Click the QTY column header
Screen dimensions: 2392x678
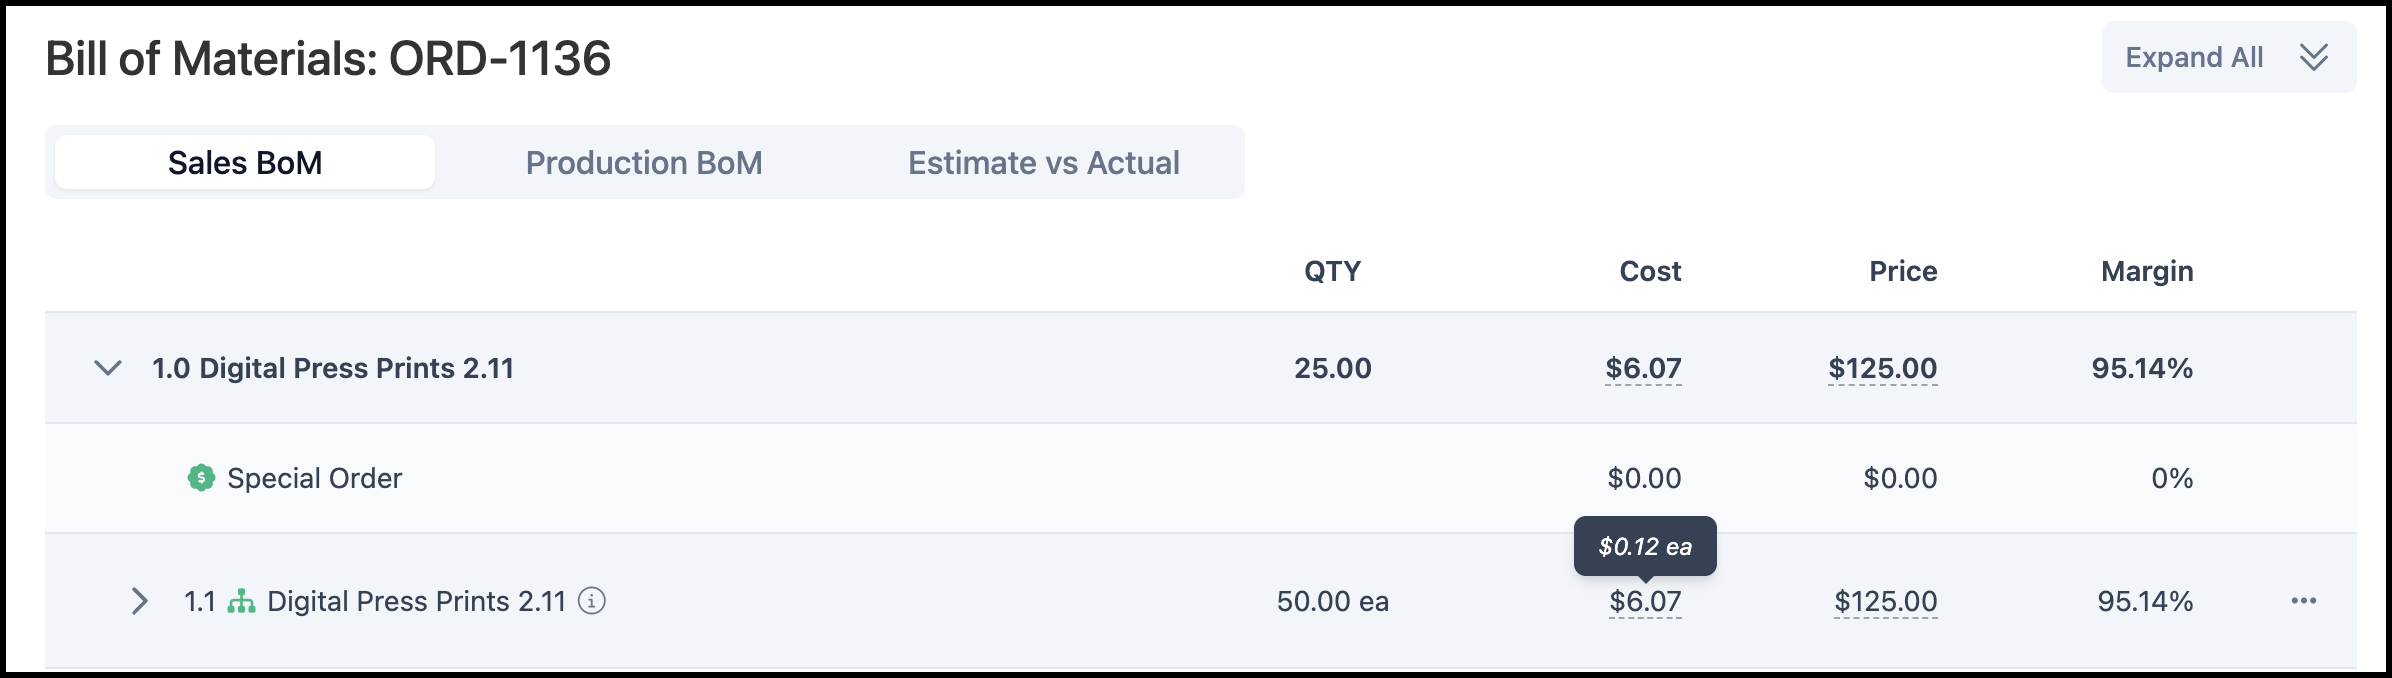[1333, 271]
